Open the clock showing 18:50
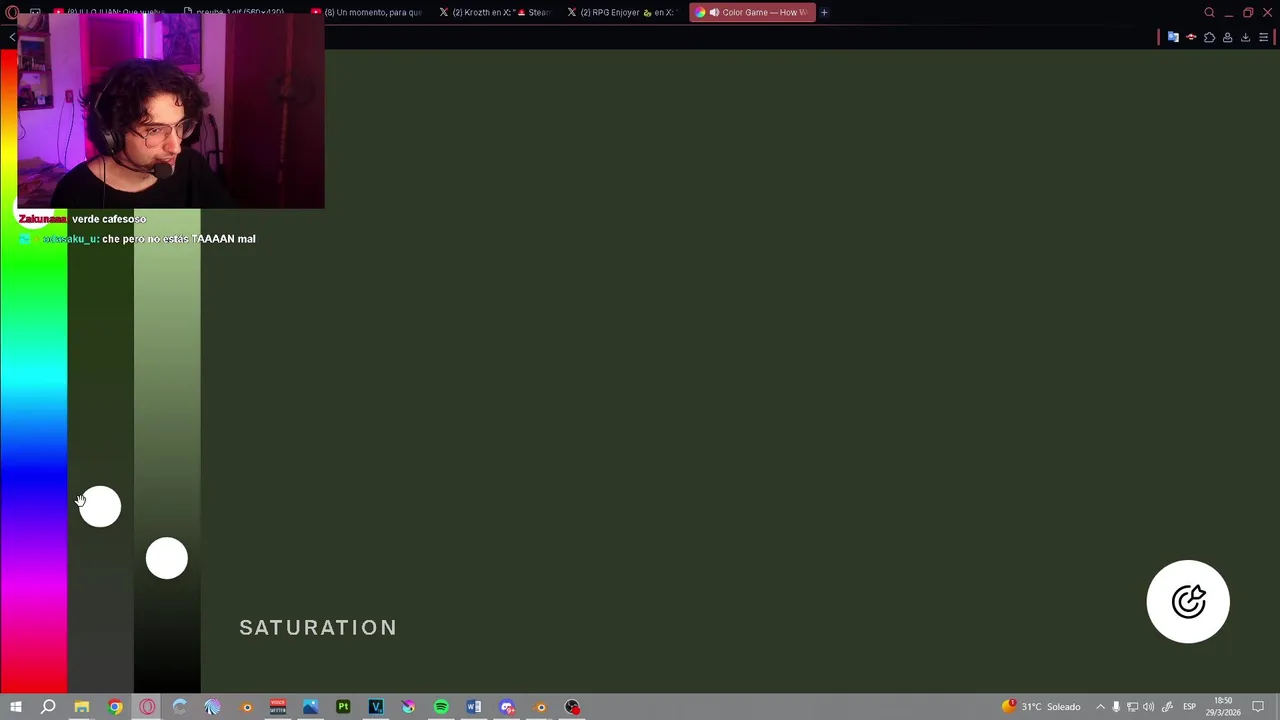Image resolution: width=1280 pixels, height=720 pixels. 1223,707
